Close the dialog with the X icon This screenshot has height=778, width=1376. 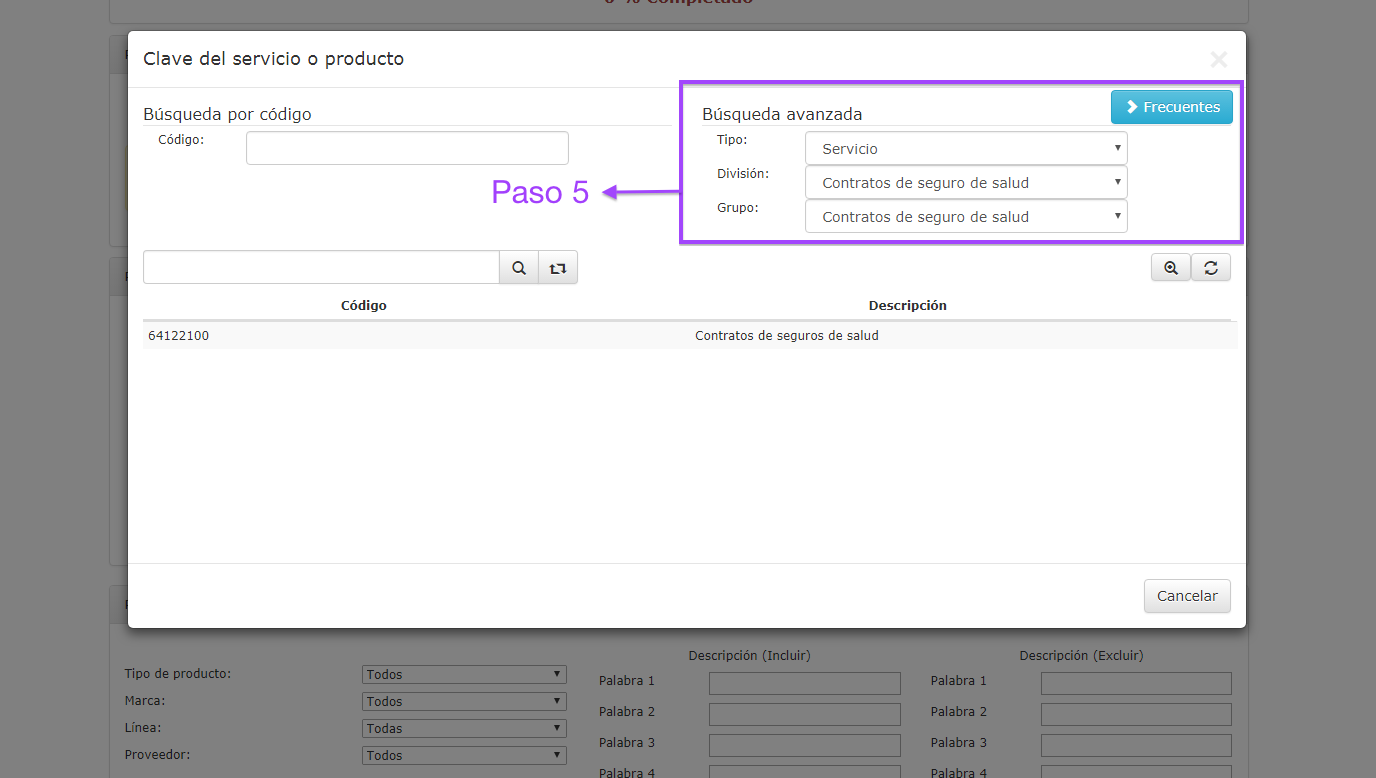(1218, 60)
